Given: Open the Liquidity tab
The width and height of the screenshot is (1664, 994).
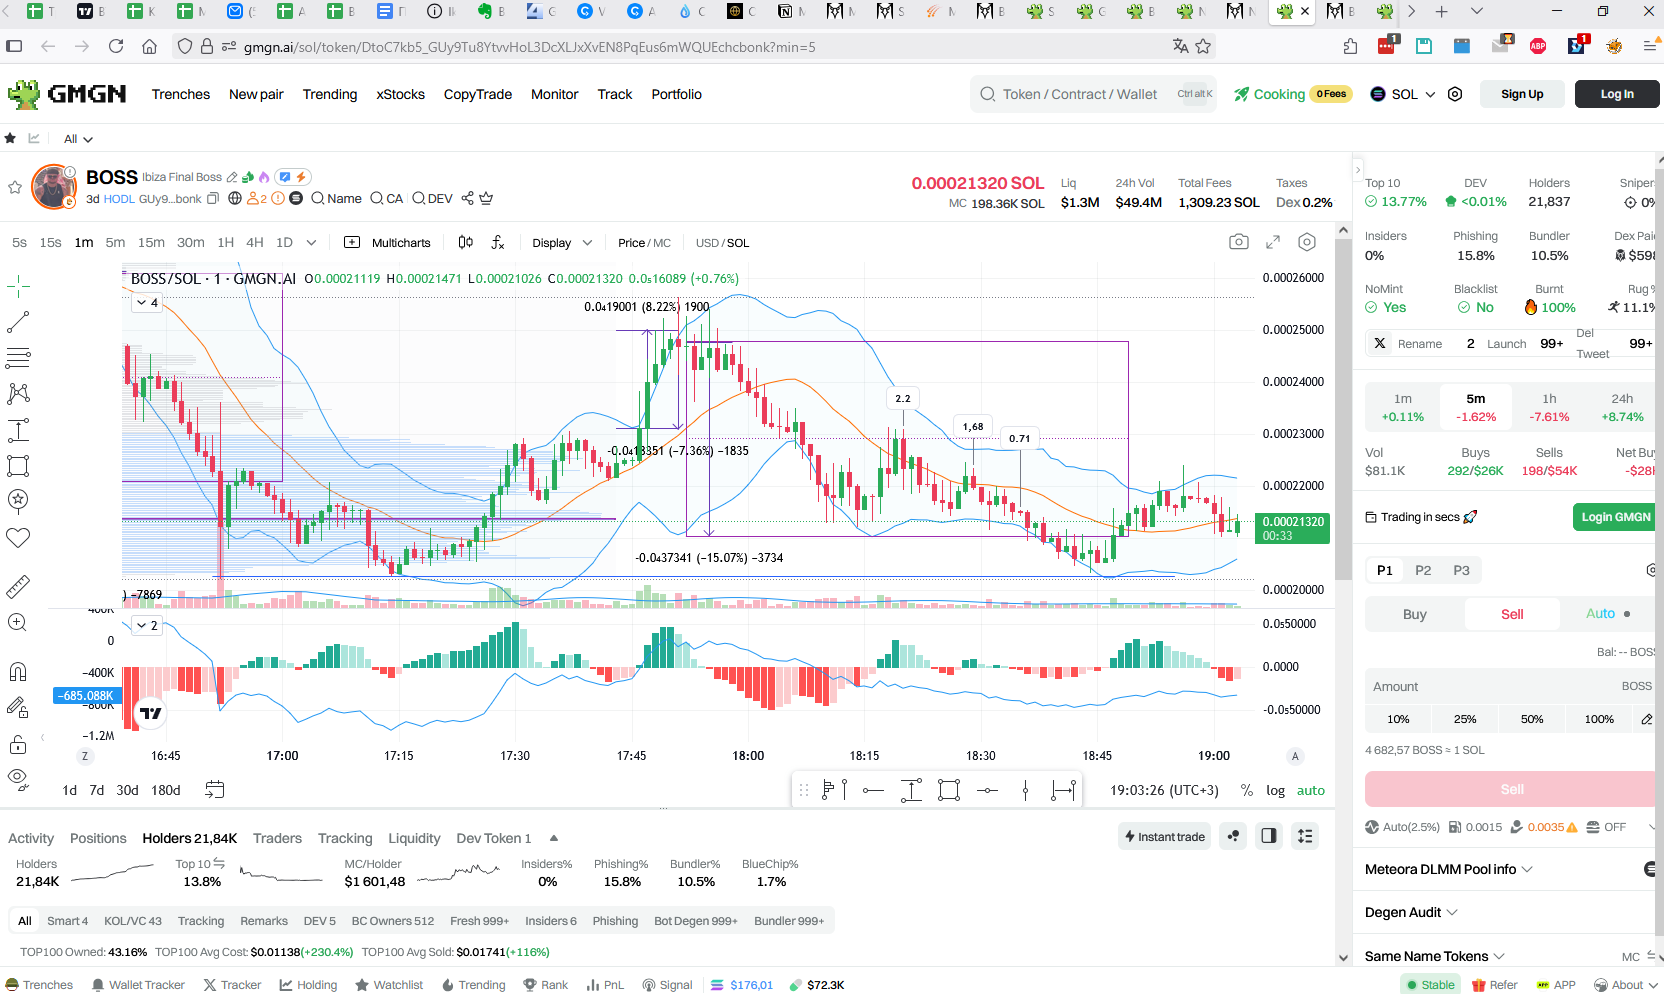Looking at the screenshot, I should (x=414, y=838).
